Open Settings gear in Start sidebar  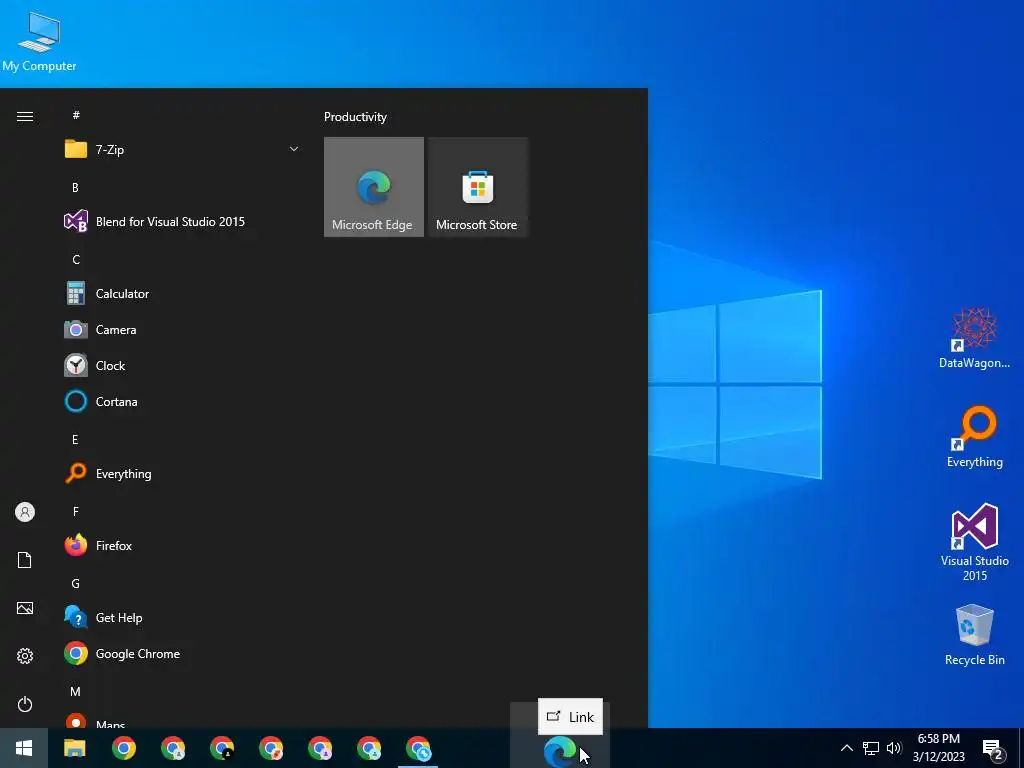click(25, 656)
